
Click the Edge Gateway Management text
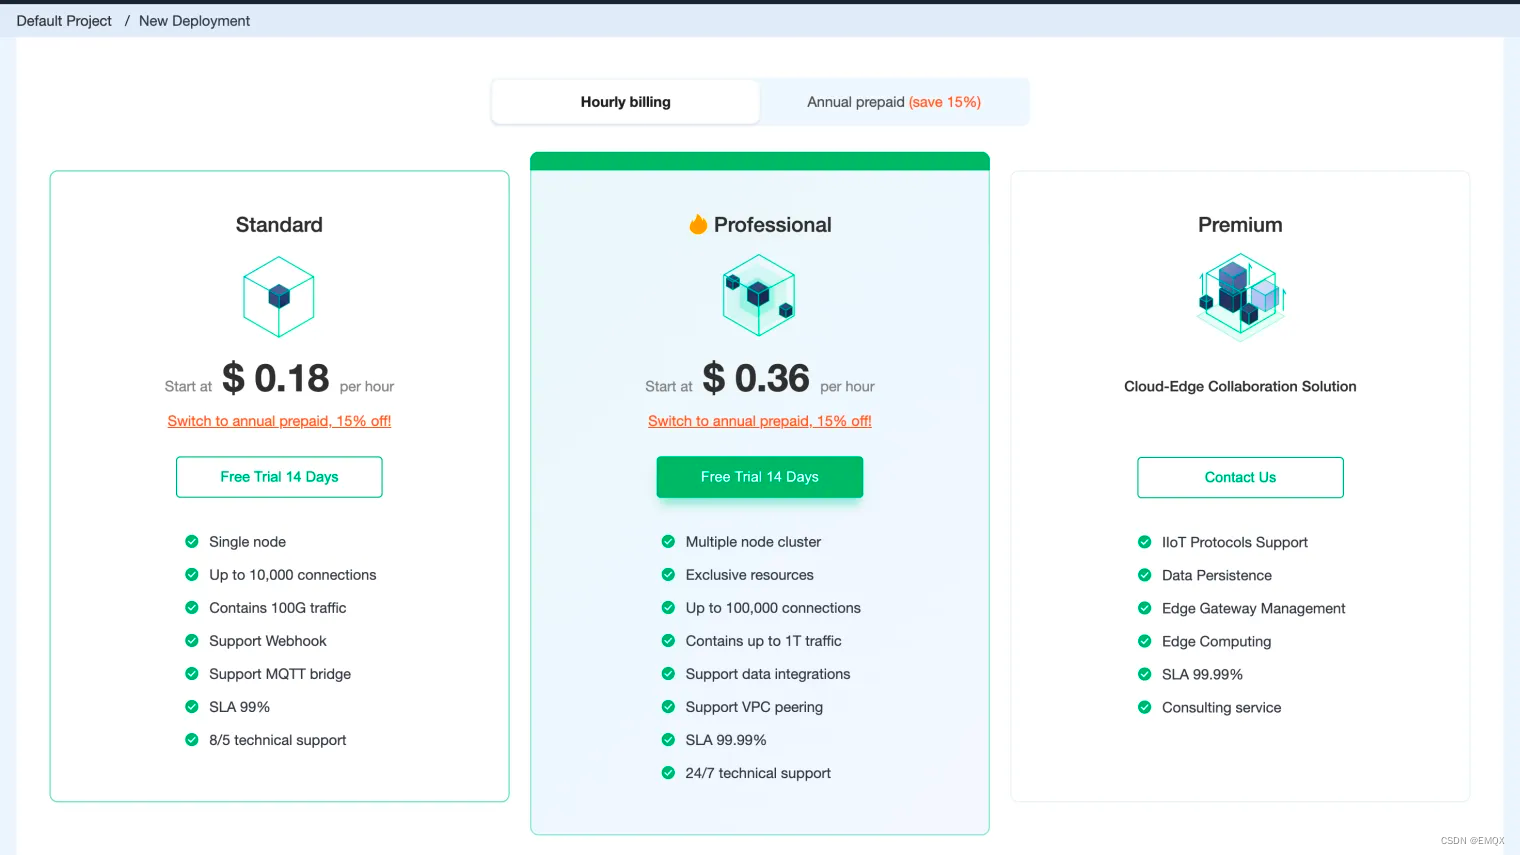click(x=1253, y=608)
